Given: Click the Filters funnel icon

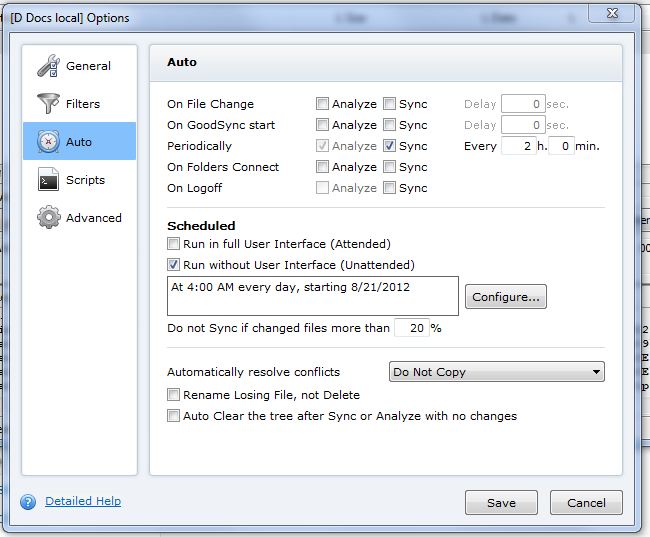Looking at the screenshot, I should point(48,104).
